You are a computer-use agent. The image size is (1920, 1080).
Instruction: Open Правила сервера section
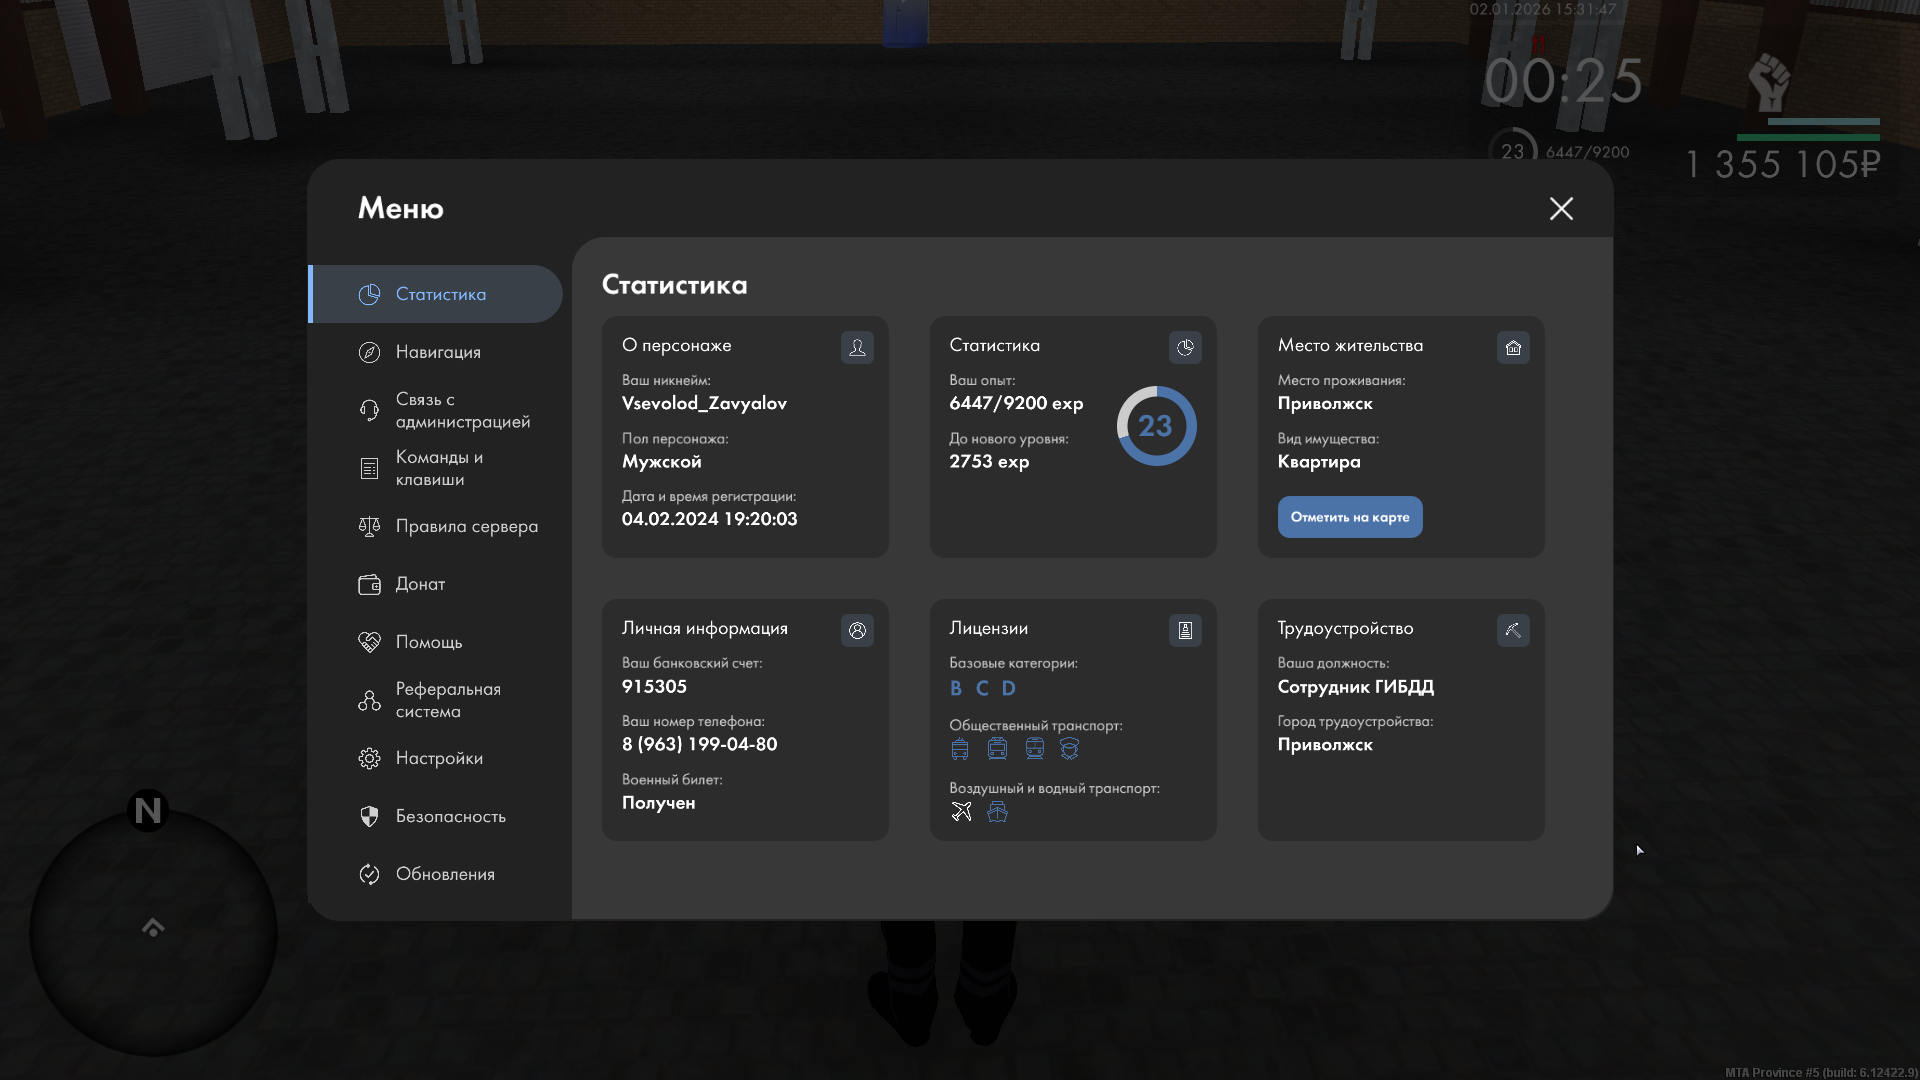click(465, 526)
